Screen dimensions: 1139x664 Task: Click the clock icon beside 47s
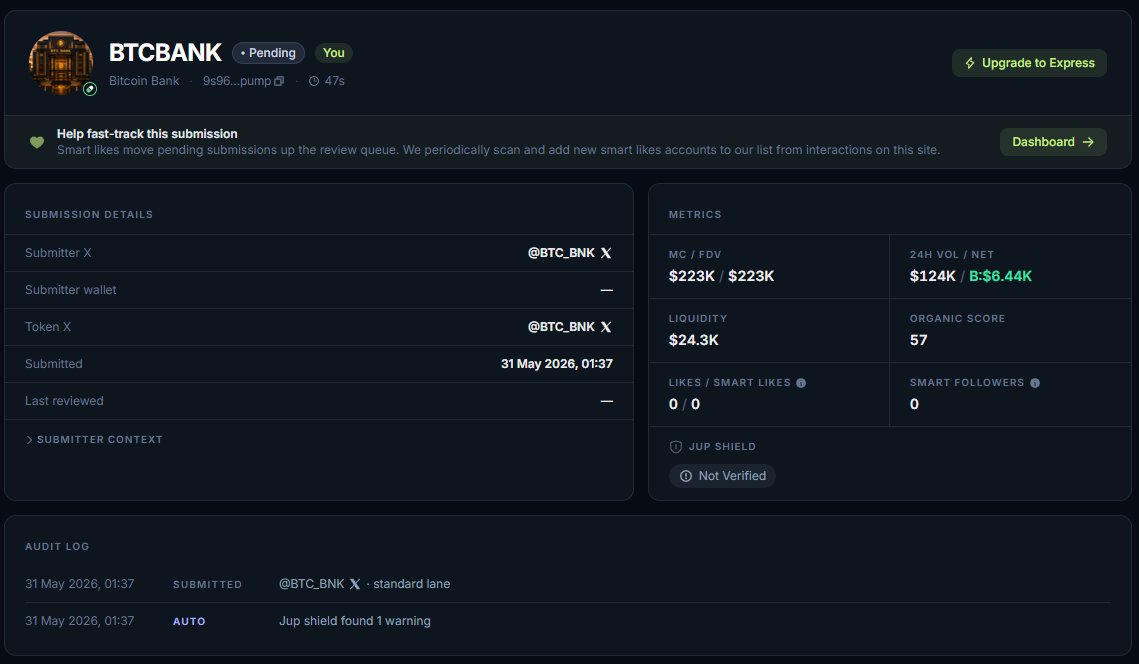(314, 81)
